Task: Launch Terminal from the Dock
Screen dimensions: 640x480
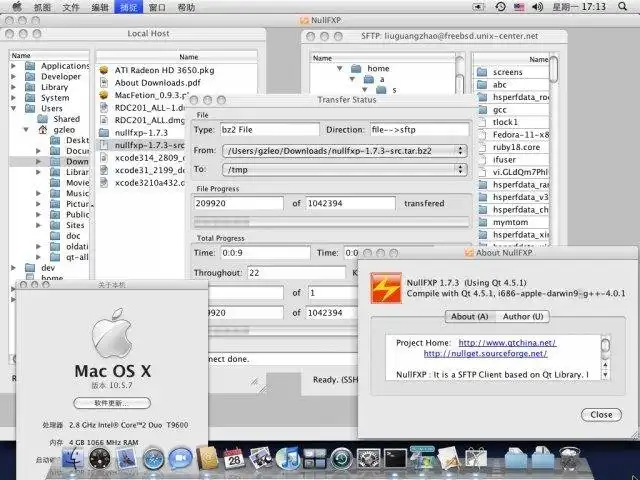Action: pos(395,458)
